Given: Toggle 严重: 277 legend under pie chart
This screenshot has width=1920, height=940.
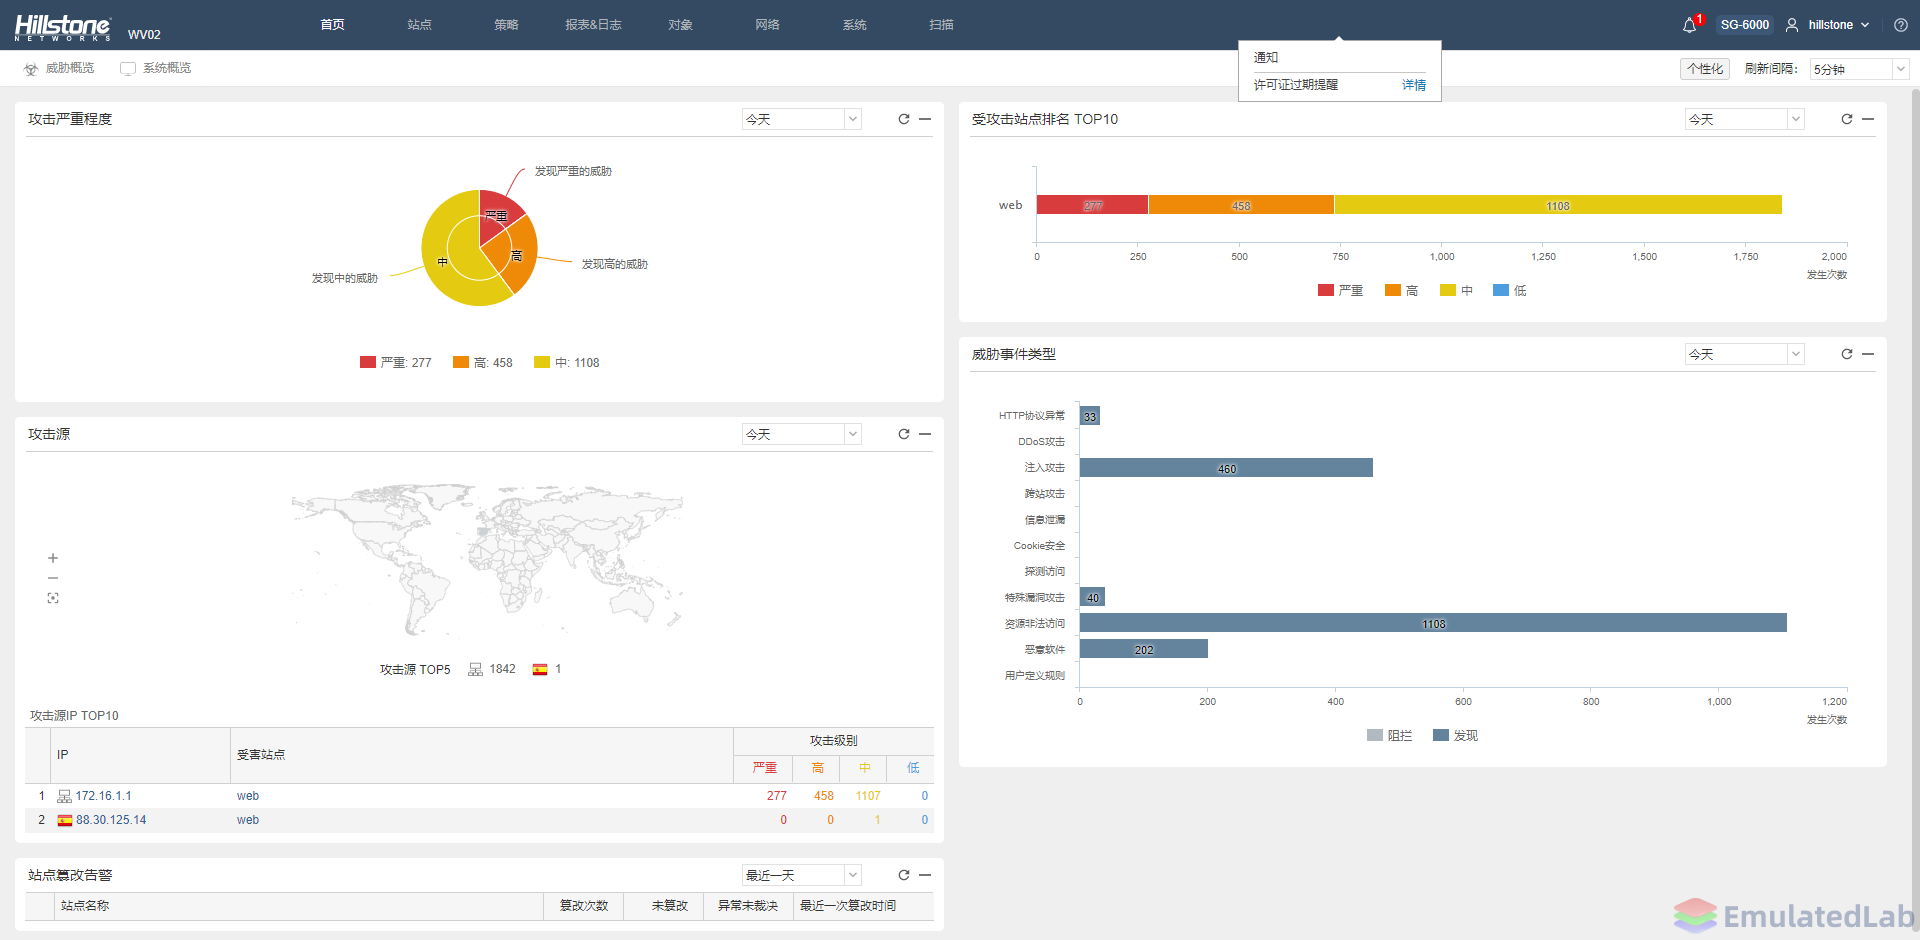Looking at the screenshot, I should click(x=396, y=362).
